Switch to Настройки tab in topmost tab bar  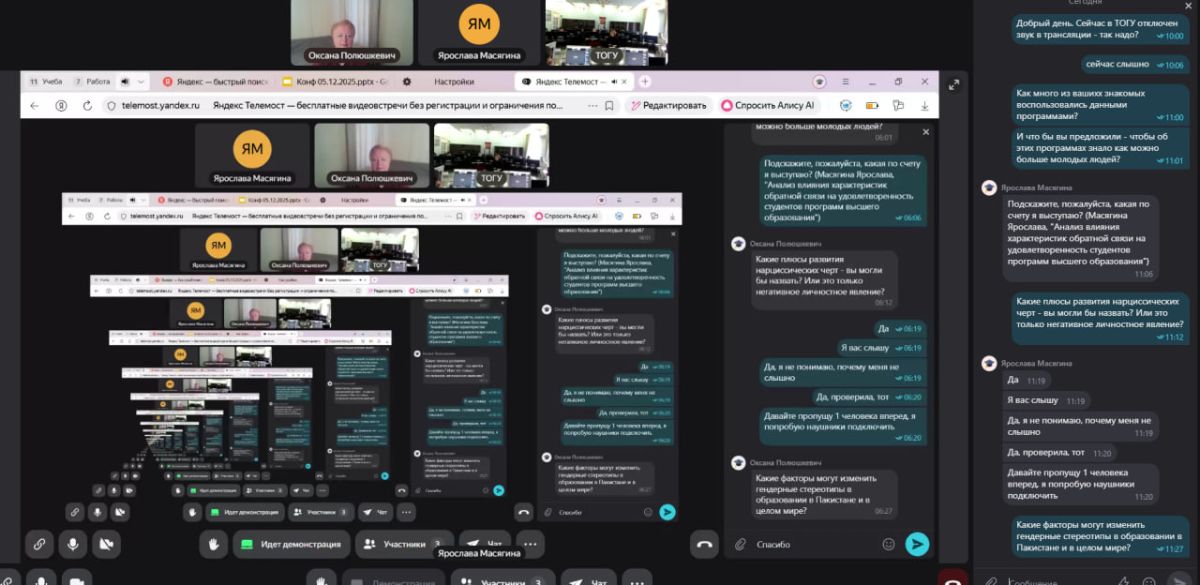tap(455, 81)
